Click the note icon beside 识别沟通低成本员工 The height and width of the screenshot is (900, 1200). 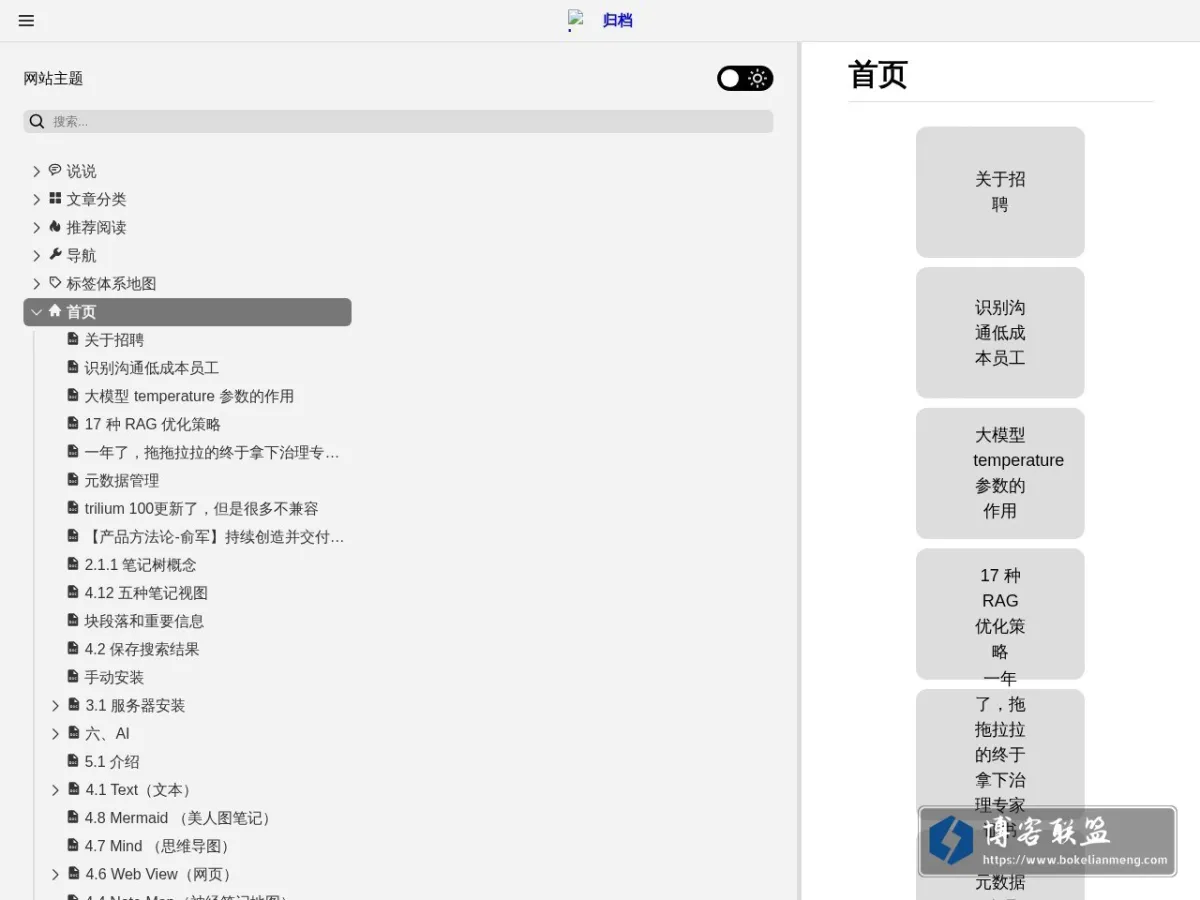click(73, 367)
